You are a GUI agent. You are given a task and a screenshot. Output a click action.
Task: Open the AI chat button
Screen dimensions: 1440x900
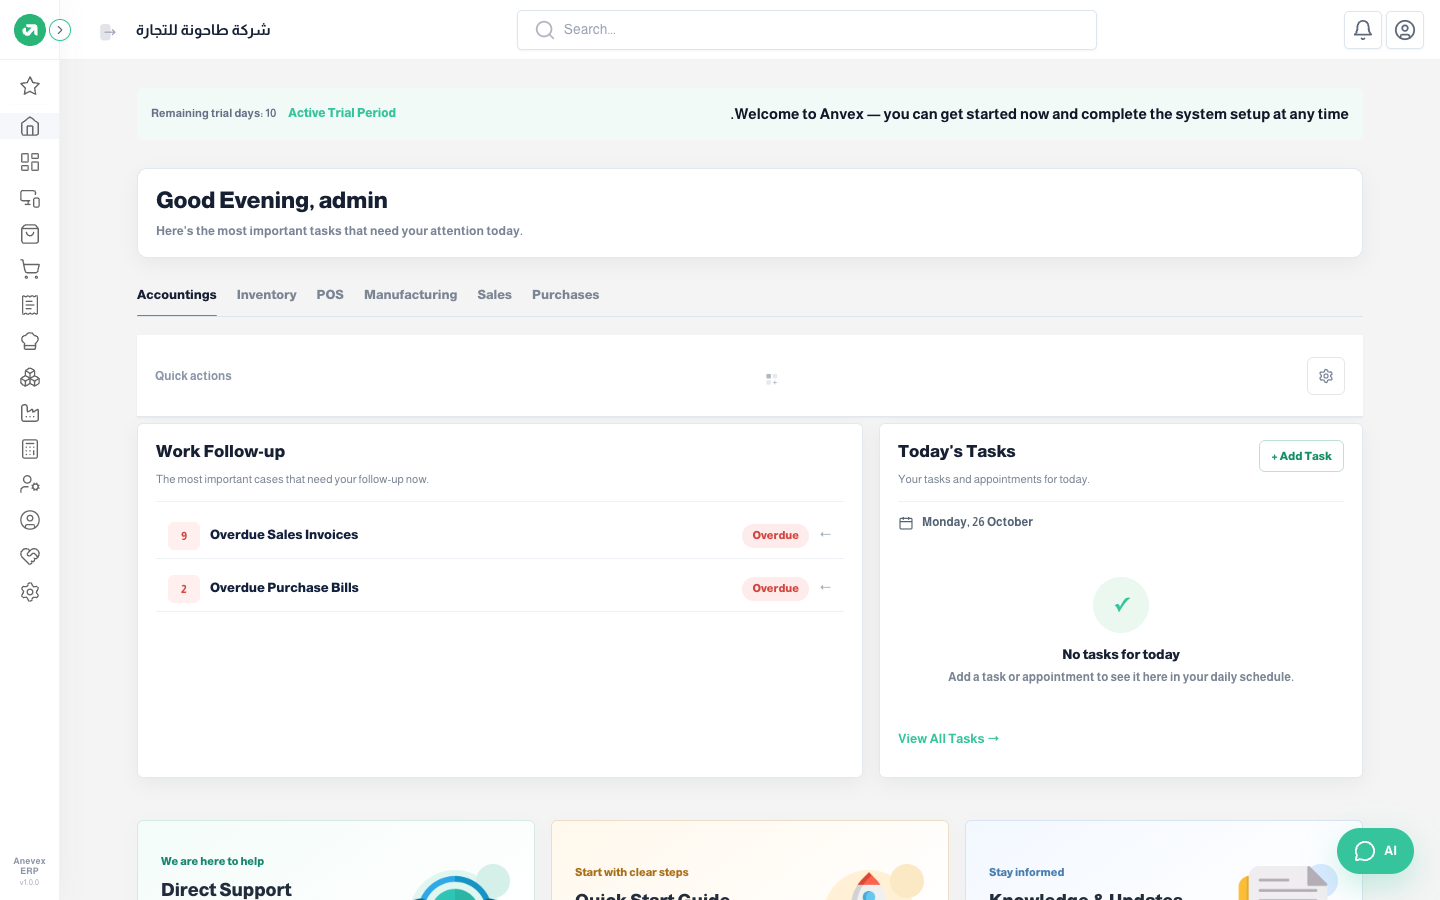1375,851
